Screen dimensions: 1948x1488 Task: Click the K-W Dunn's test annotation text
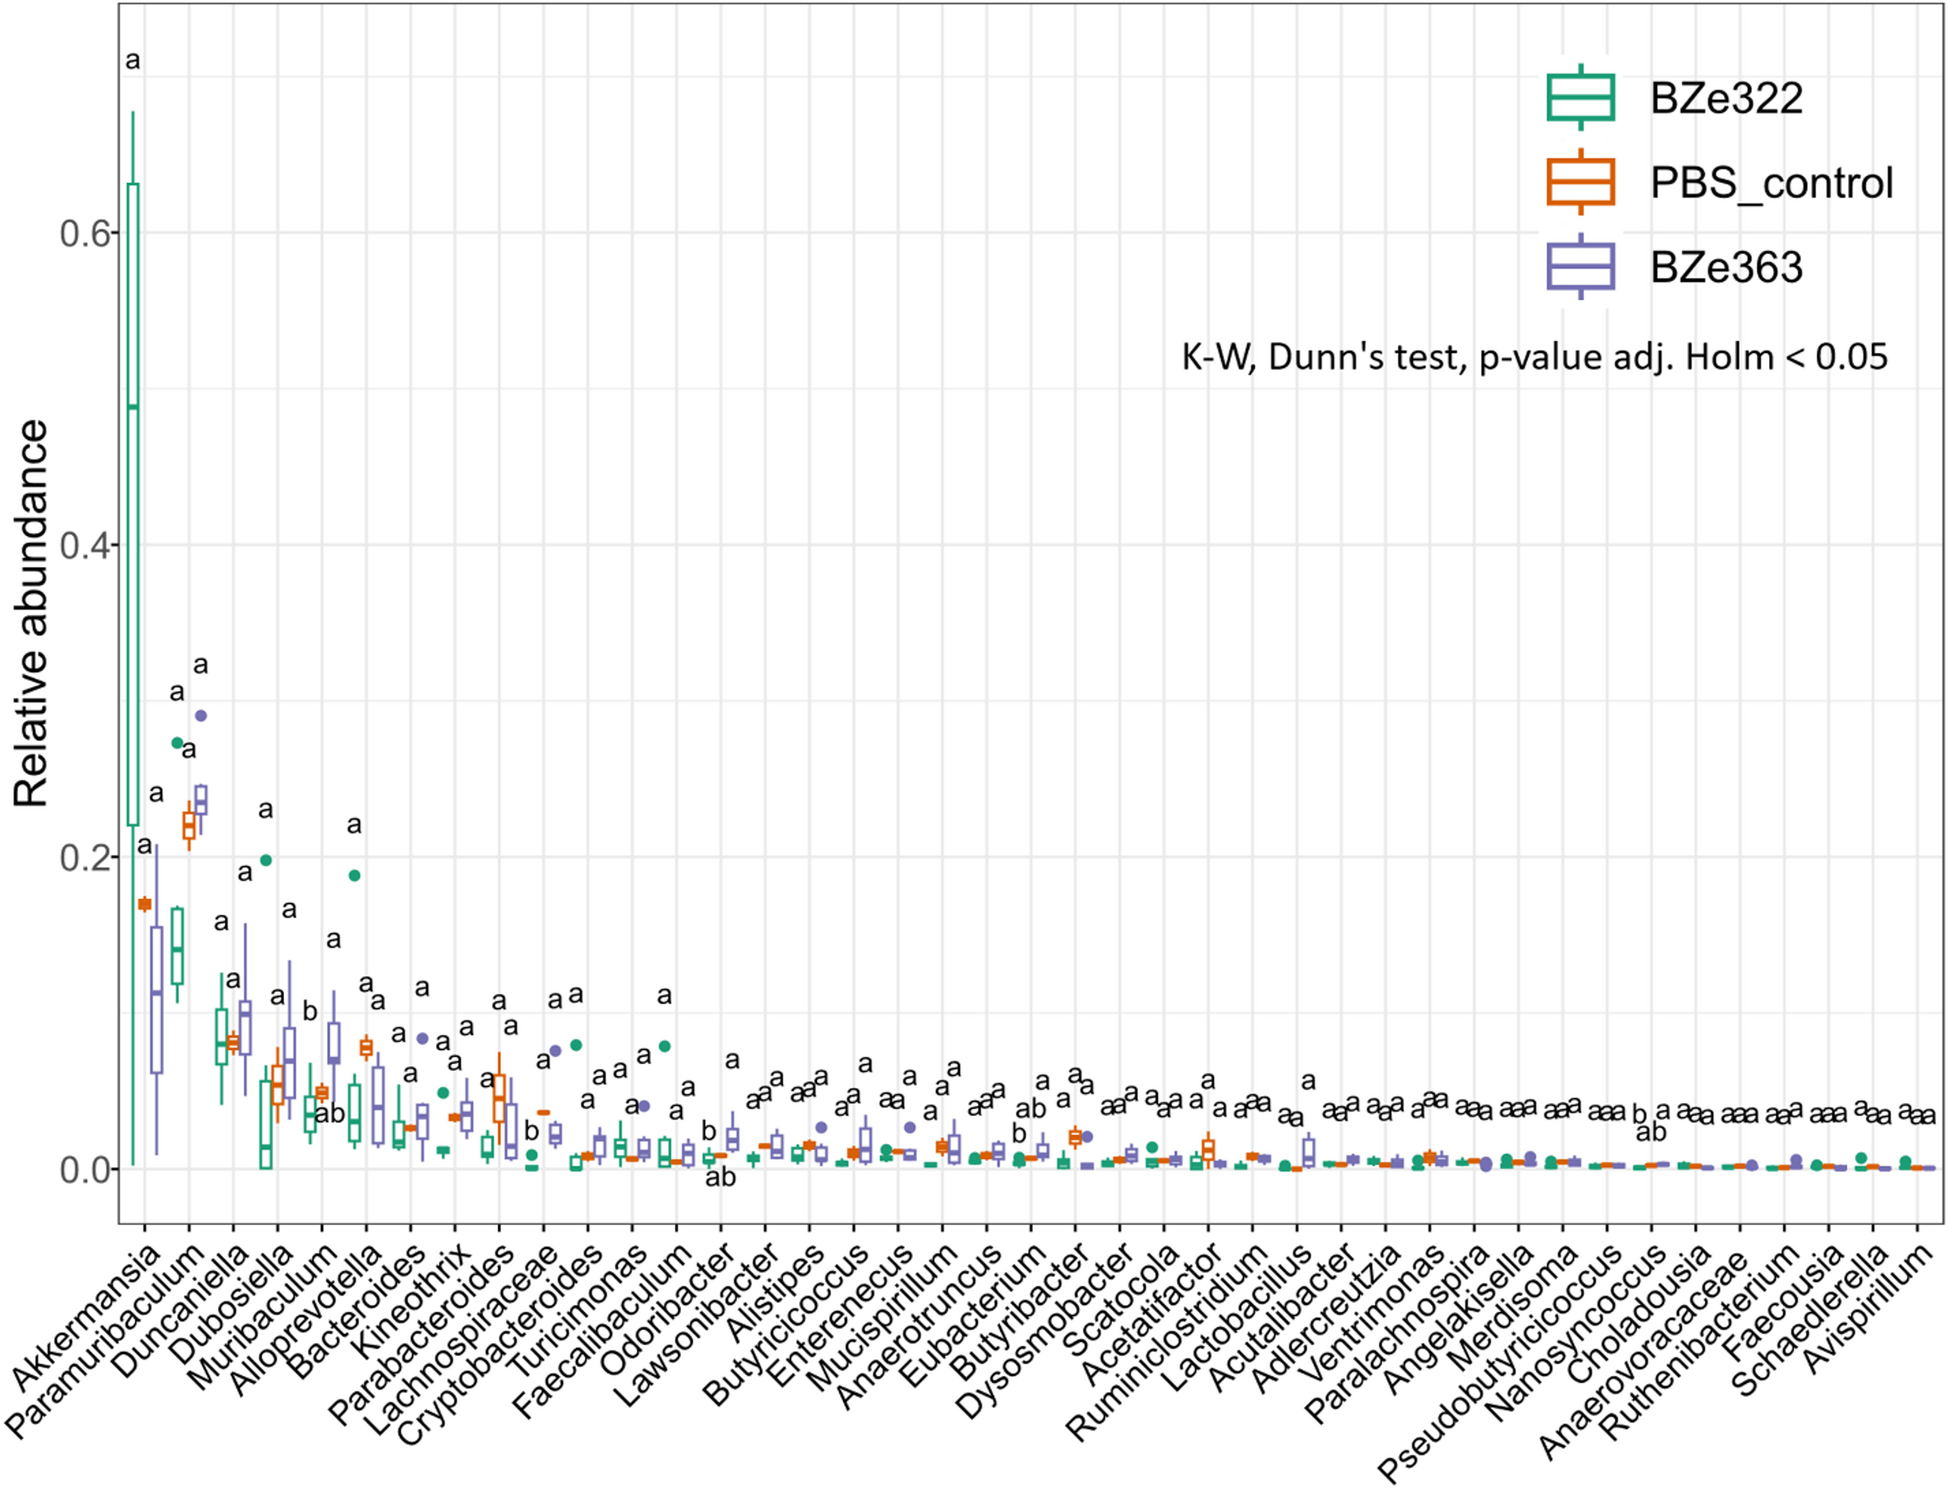pos(1534,357)
